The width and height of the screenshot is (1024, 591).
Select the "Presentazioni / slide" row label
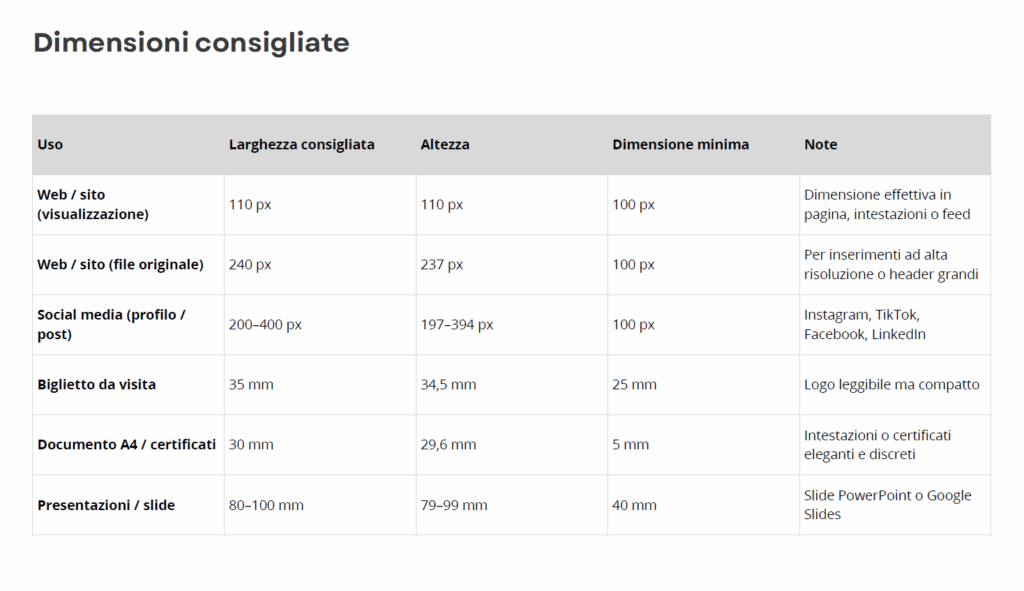106,506
